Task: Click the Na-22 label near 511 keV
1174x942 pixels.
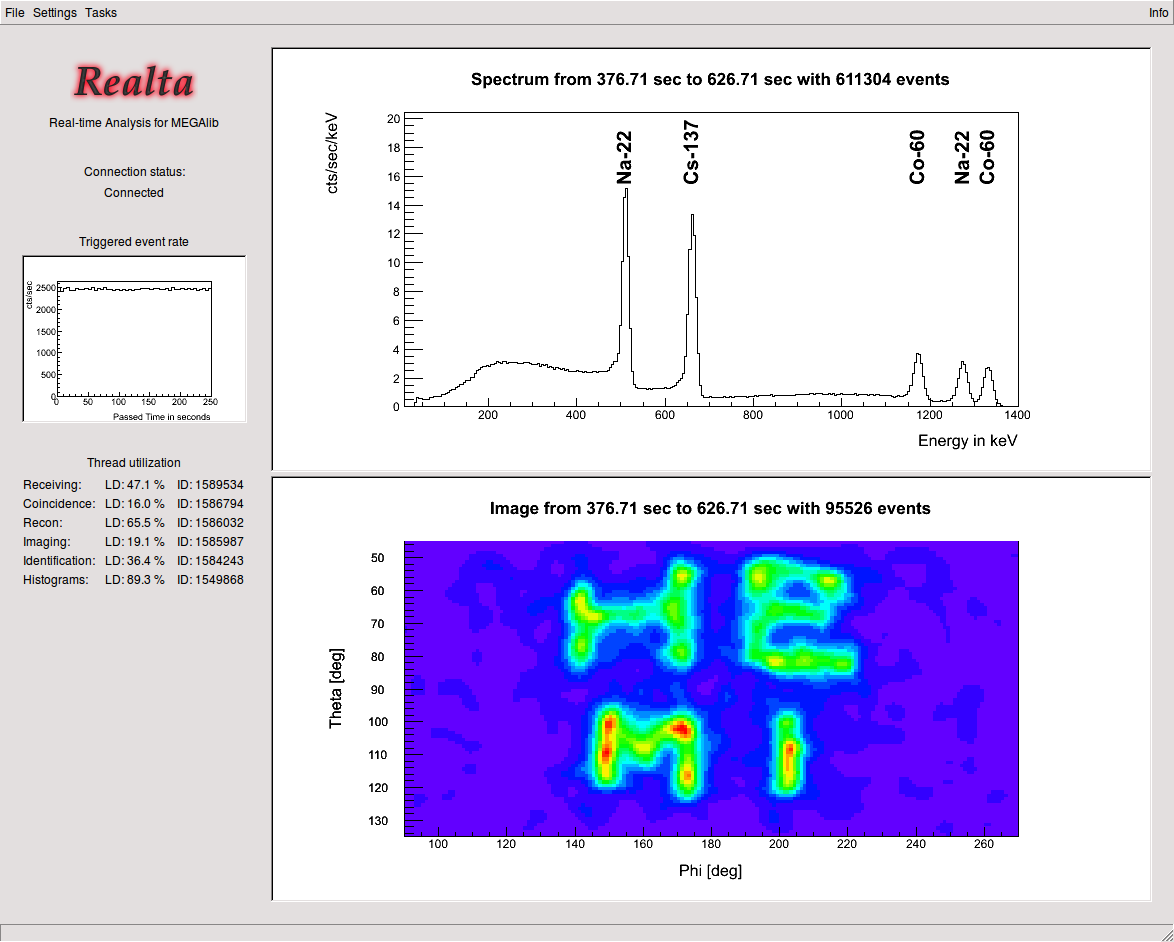Action: click(624, 158)
